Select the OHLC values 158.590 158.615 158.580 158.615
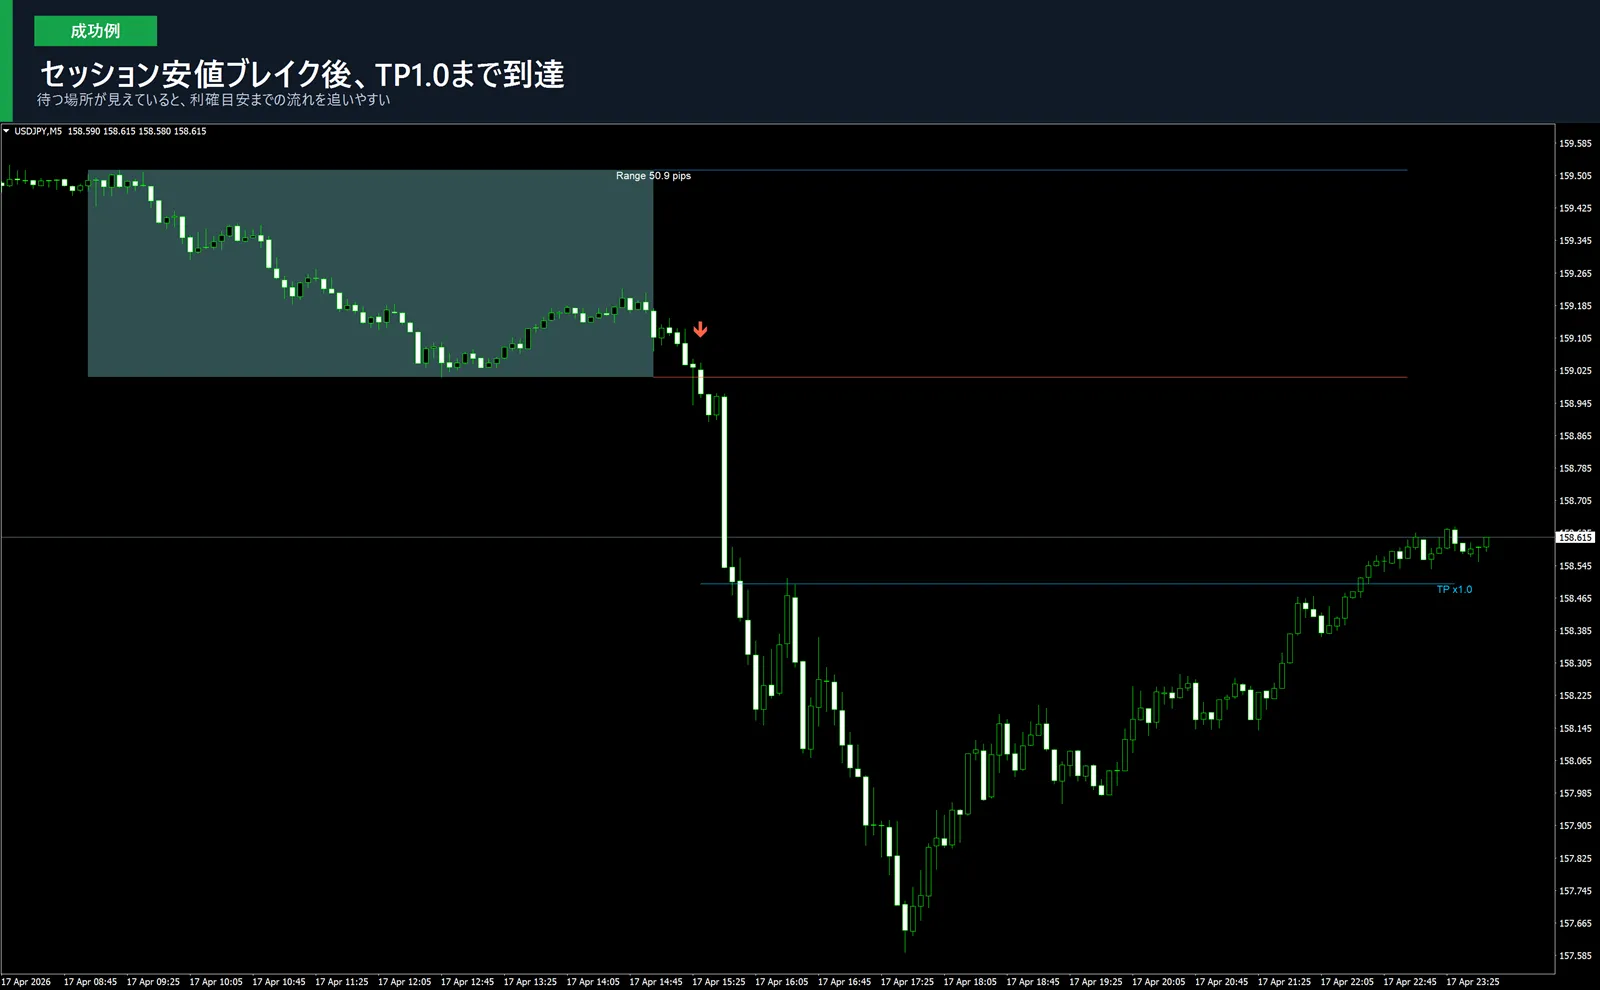This screenshot has width=1600, height=990. [x=137, y=131]
